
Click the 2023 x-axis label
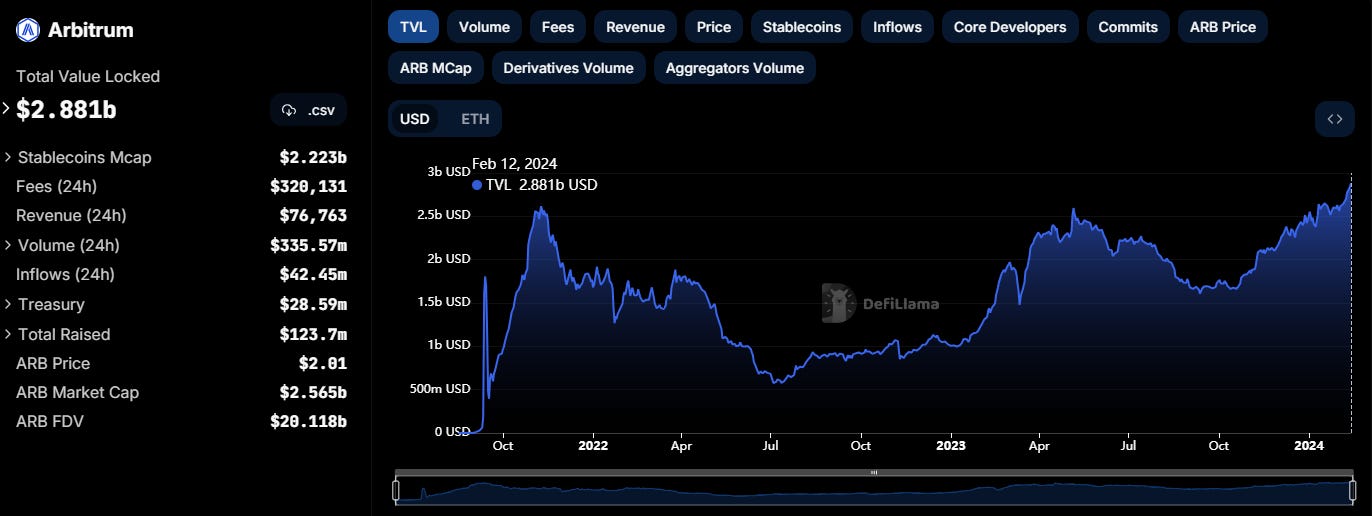coord(950,446)
